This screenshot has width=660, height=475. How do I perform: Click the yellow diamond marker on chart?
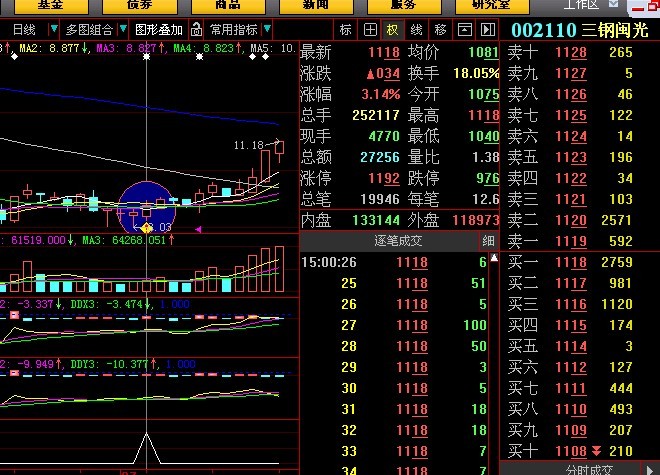[x=146, y=228]
